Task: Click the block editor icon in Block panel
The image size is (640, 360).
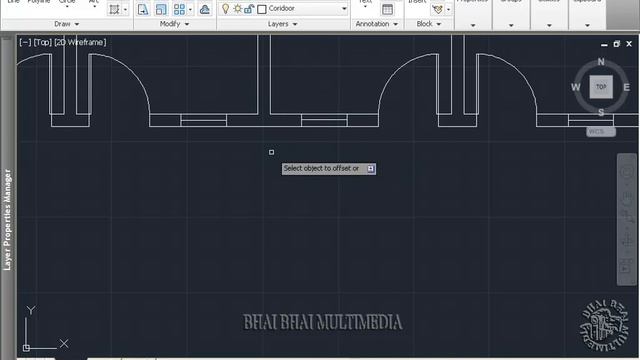Action: (x=437, y=9)
